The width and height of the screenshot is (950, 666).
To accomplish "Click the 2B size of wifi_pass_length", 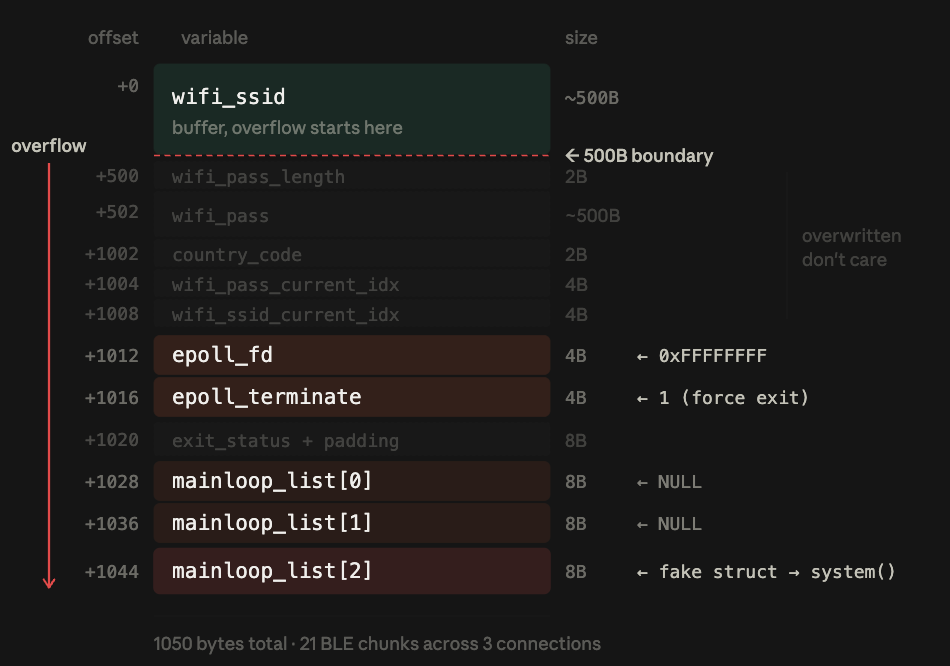I will coord(576,177).
